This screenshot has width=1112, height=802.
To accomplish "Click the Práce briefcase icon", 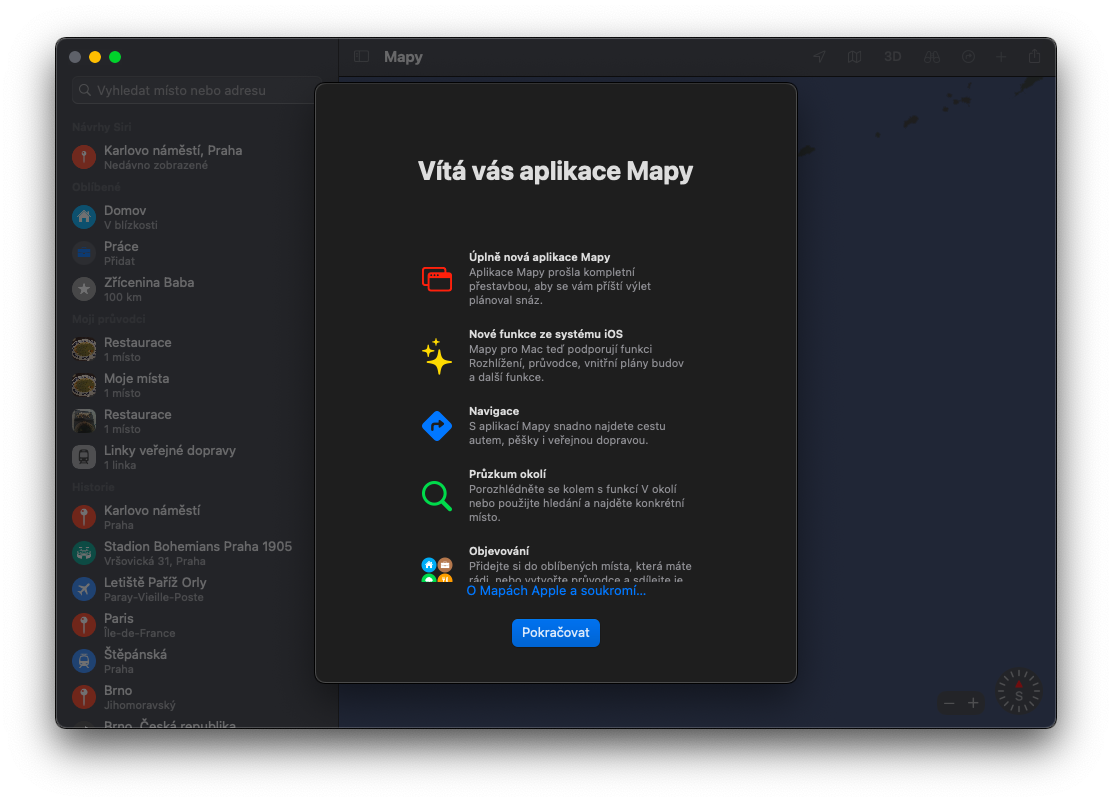I will point(84,253).
